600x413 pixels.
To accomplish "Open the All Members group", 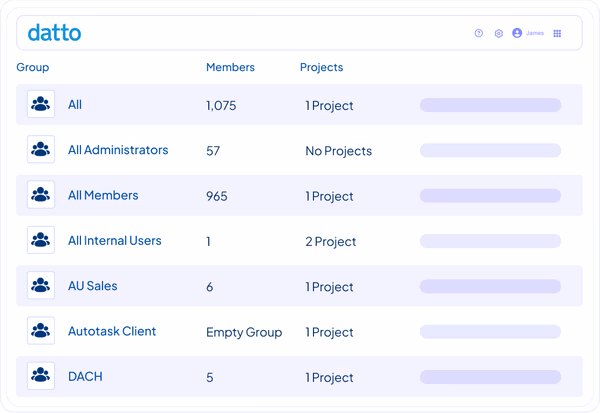I will (x=103, y=195).
